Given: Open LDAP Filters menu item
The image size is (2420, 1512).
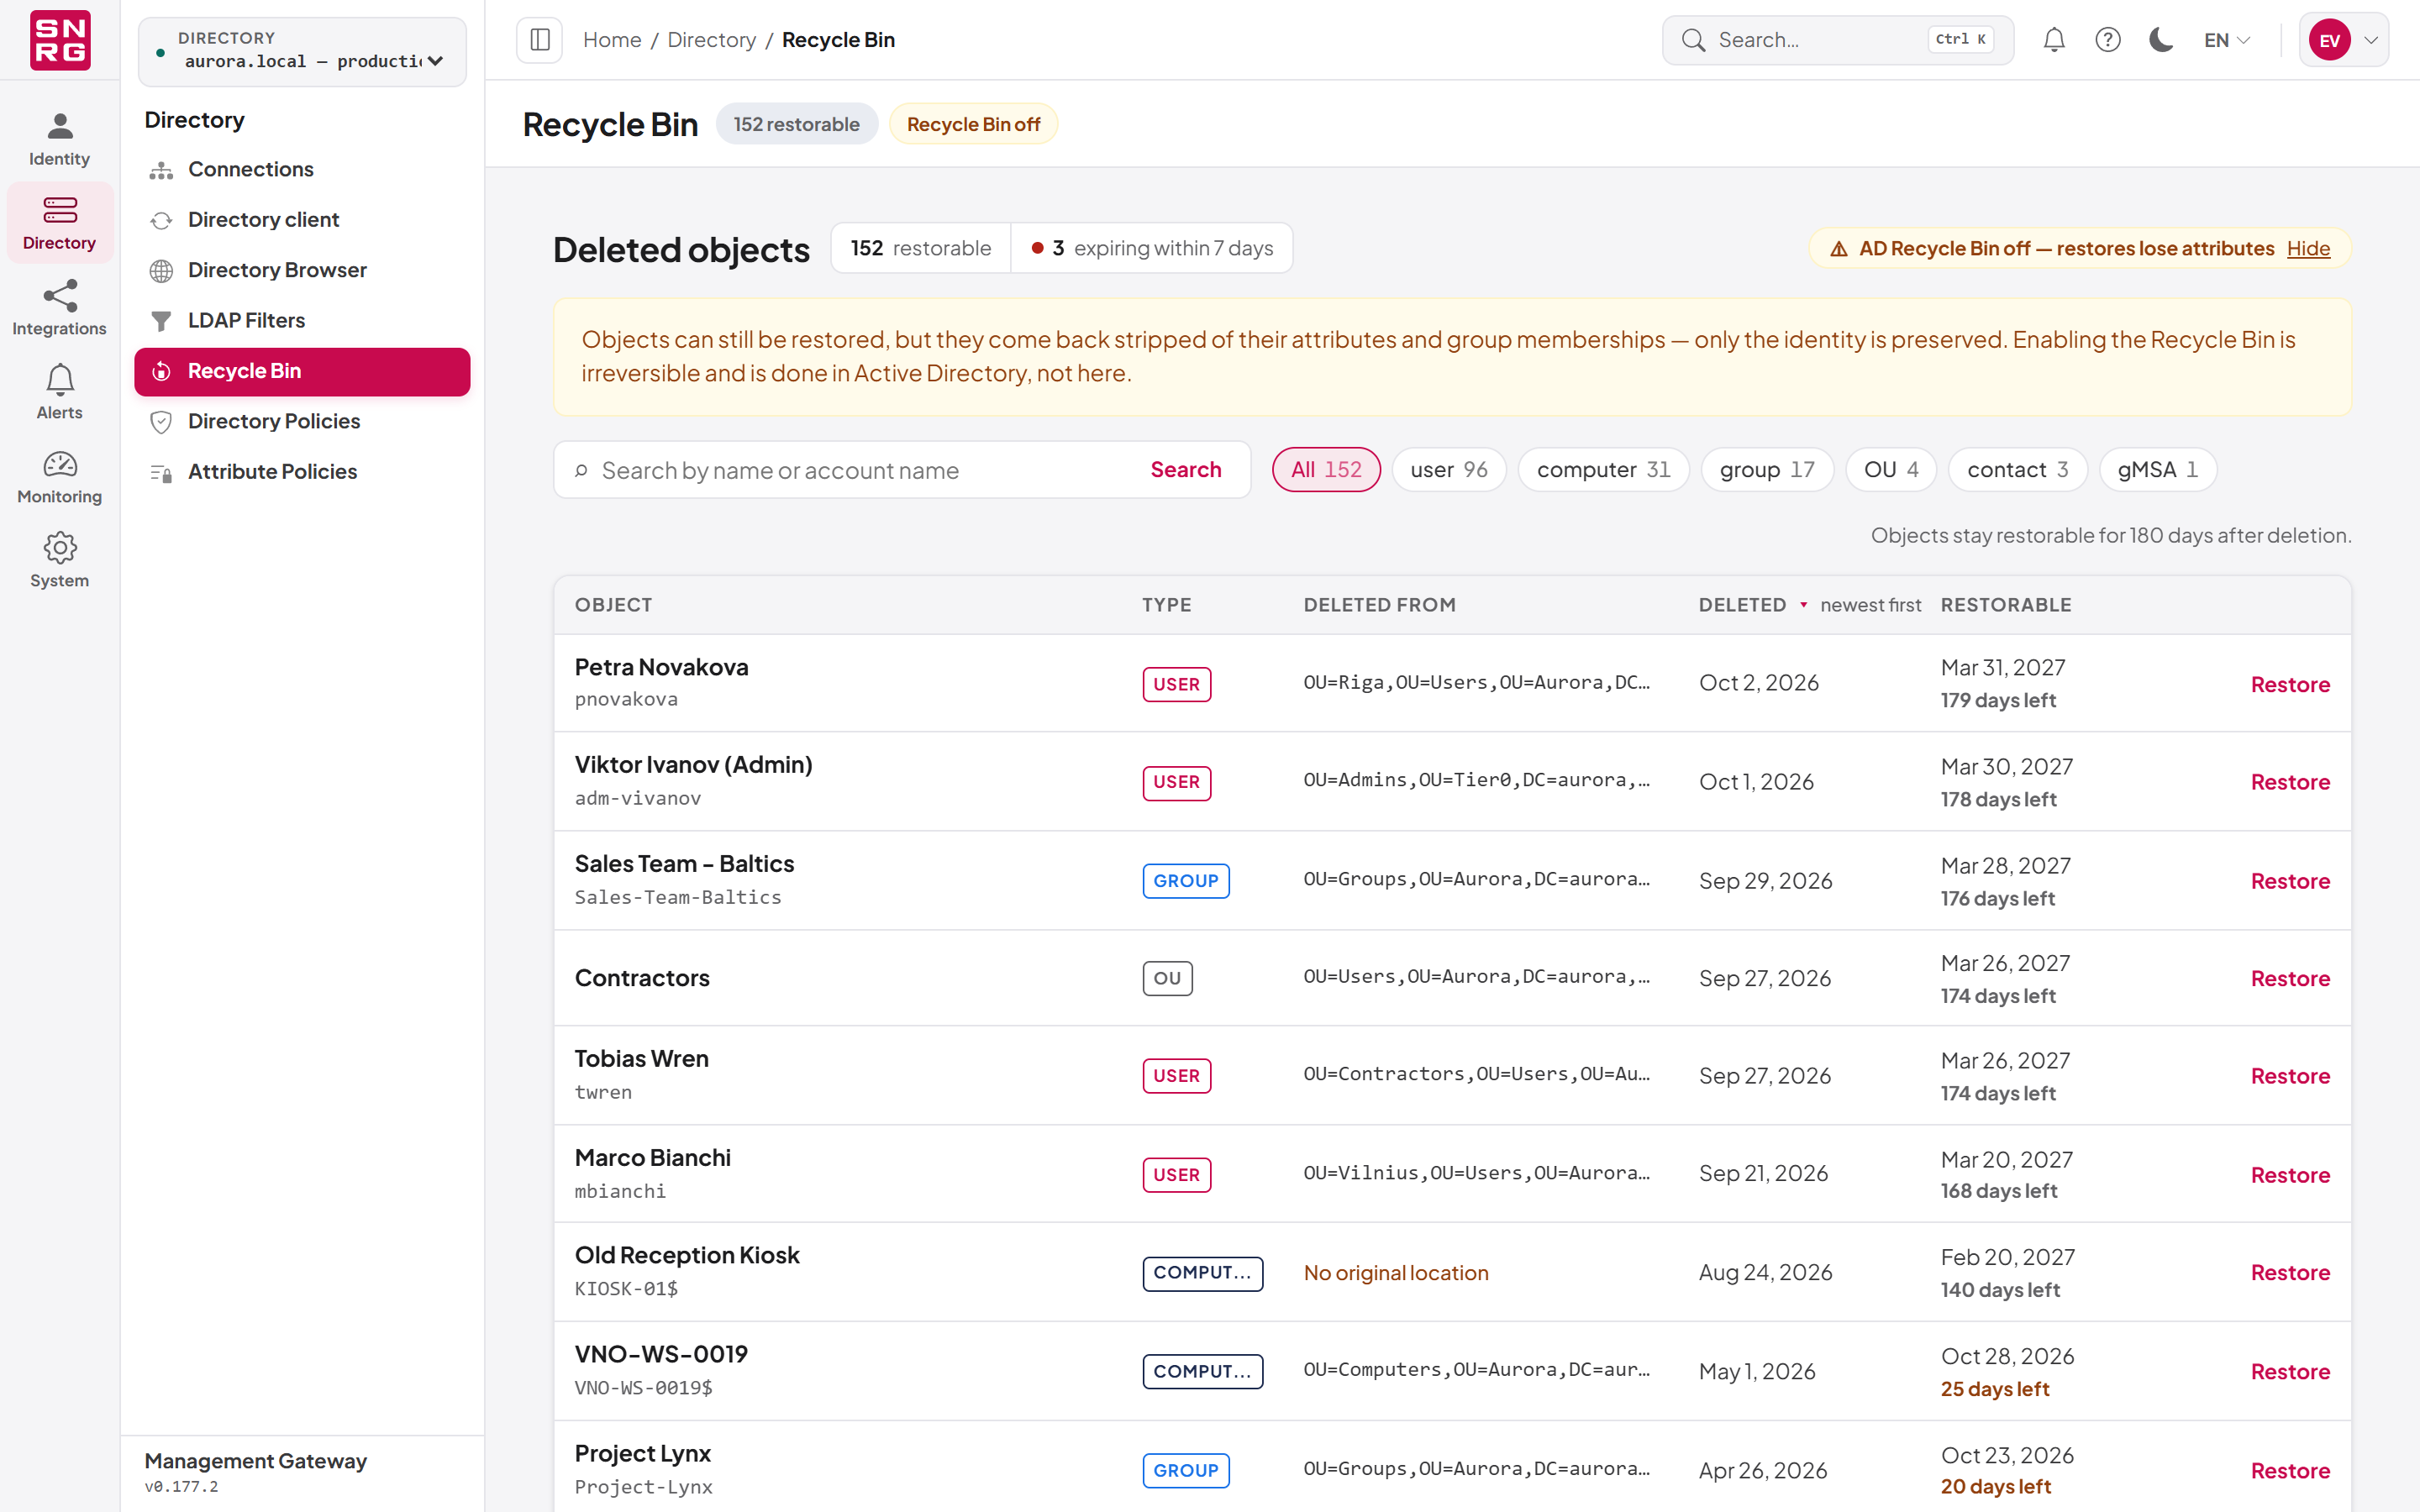Looking at the screenshot, I should (302, 320).
